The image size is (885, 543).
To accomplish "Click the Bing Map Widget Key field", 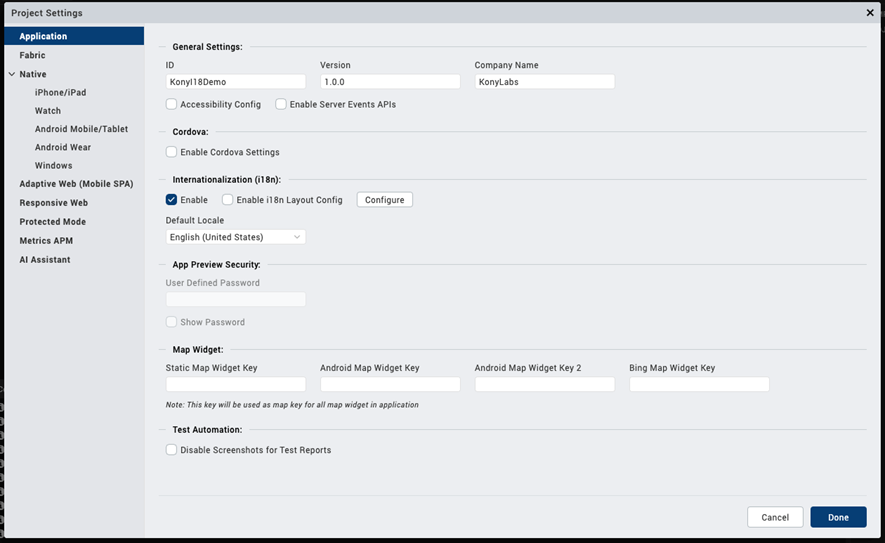I will pos(699,384).
